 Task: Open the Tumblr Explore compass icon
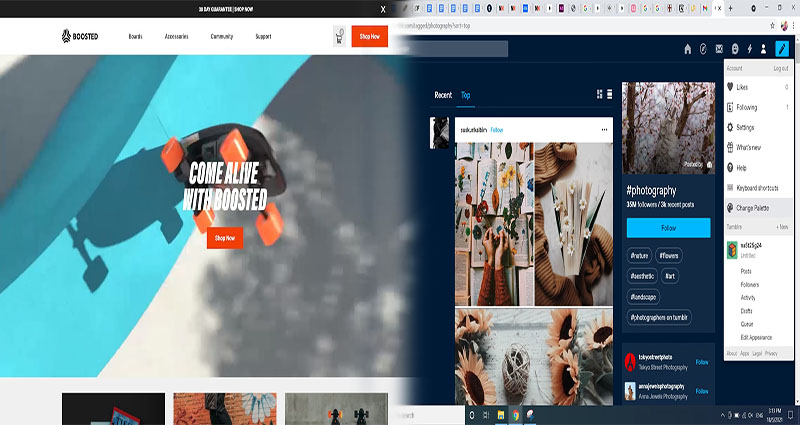tap(704, 49)
